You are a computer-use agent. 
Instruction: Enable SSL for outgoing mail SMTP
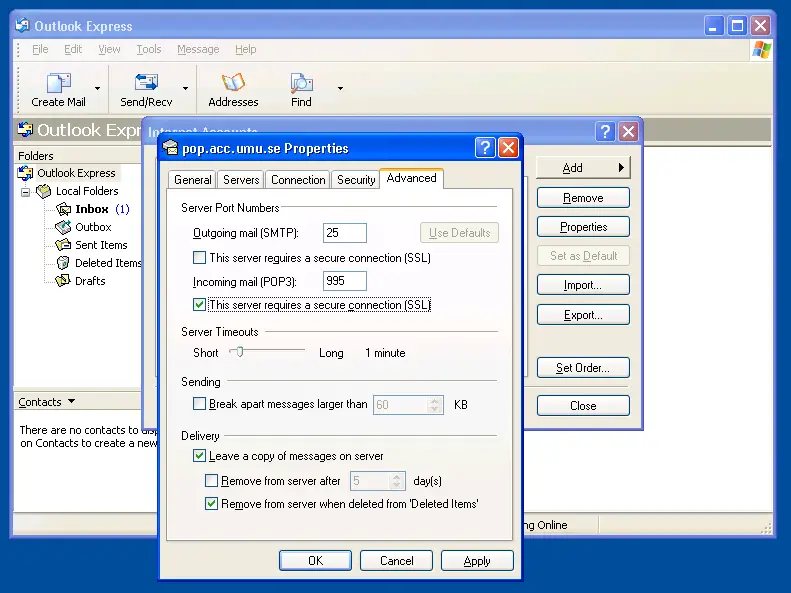[x=199, y=258]
